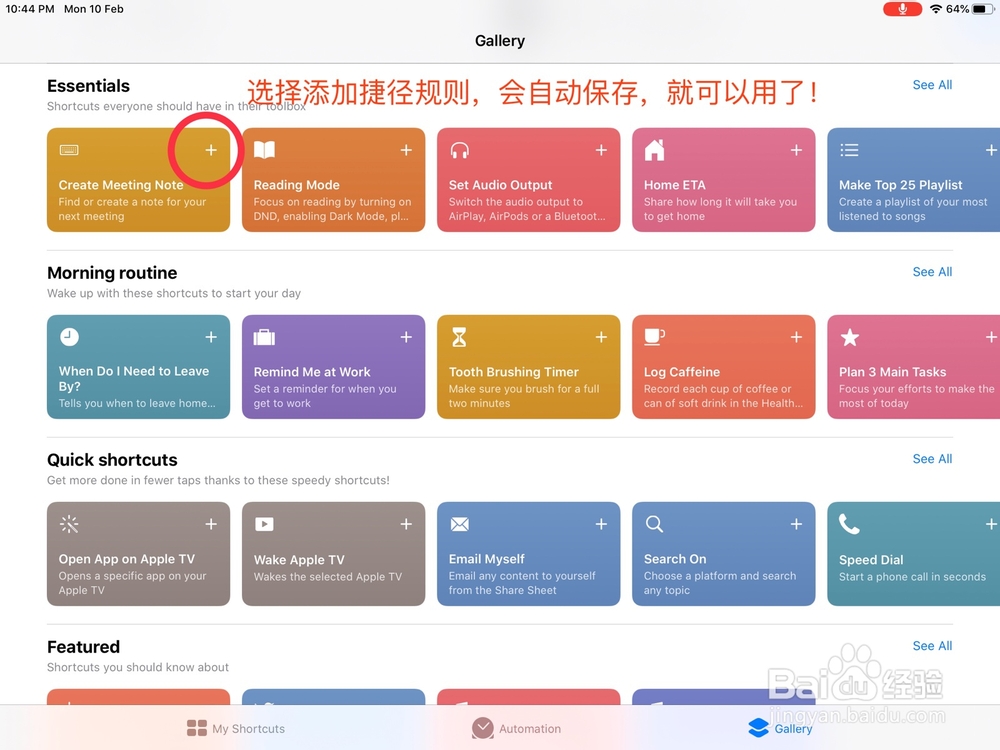Tap the envelope icon on Email Myself

pyautogui.click(x=459, y=524)
